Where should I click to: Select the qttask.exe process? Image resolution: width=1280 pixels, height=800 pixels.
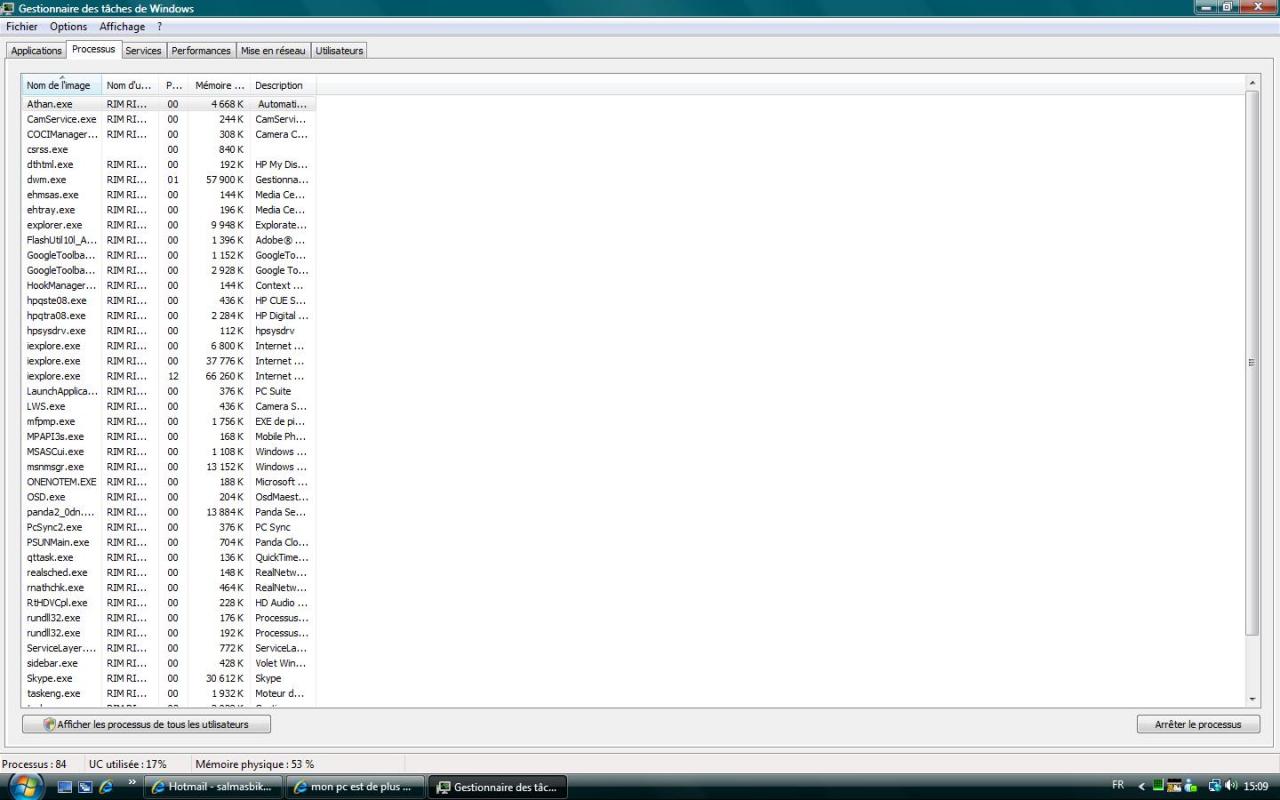click(x=168, y=557)
